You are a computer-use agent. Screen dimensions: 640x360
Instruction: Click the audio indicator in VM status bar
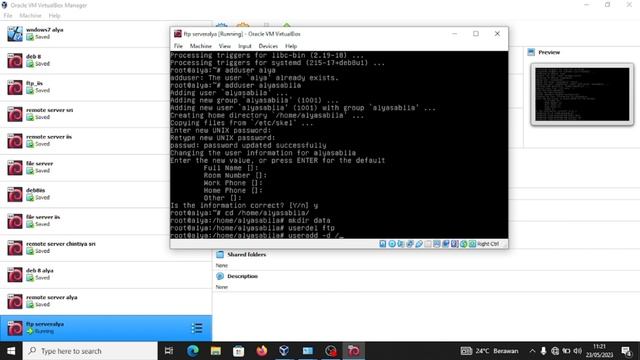click(x=401, y=244)
